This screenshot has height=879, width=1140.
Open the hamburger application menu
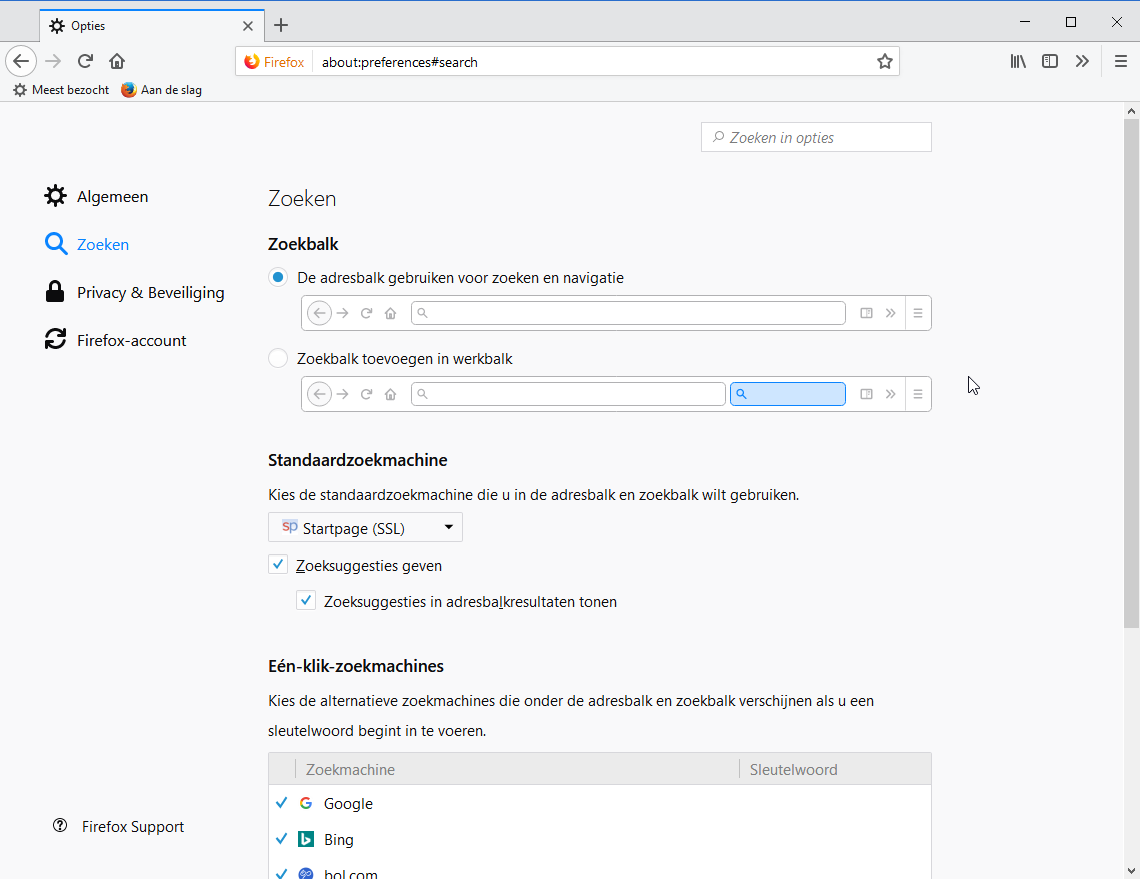click(x=1121, y=61)
